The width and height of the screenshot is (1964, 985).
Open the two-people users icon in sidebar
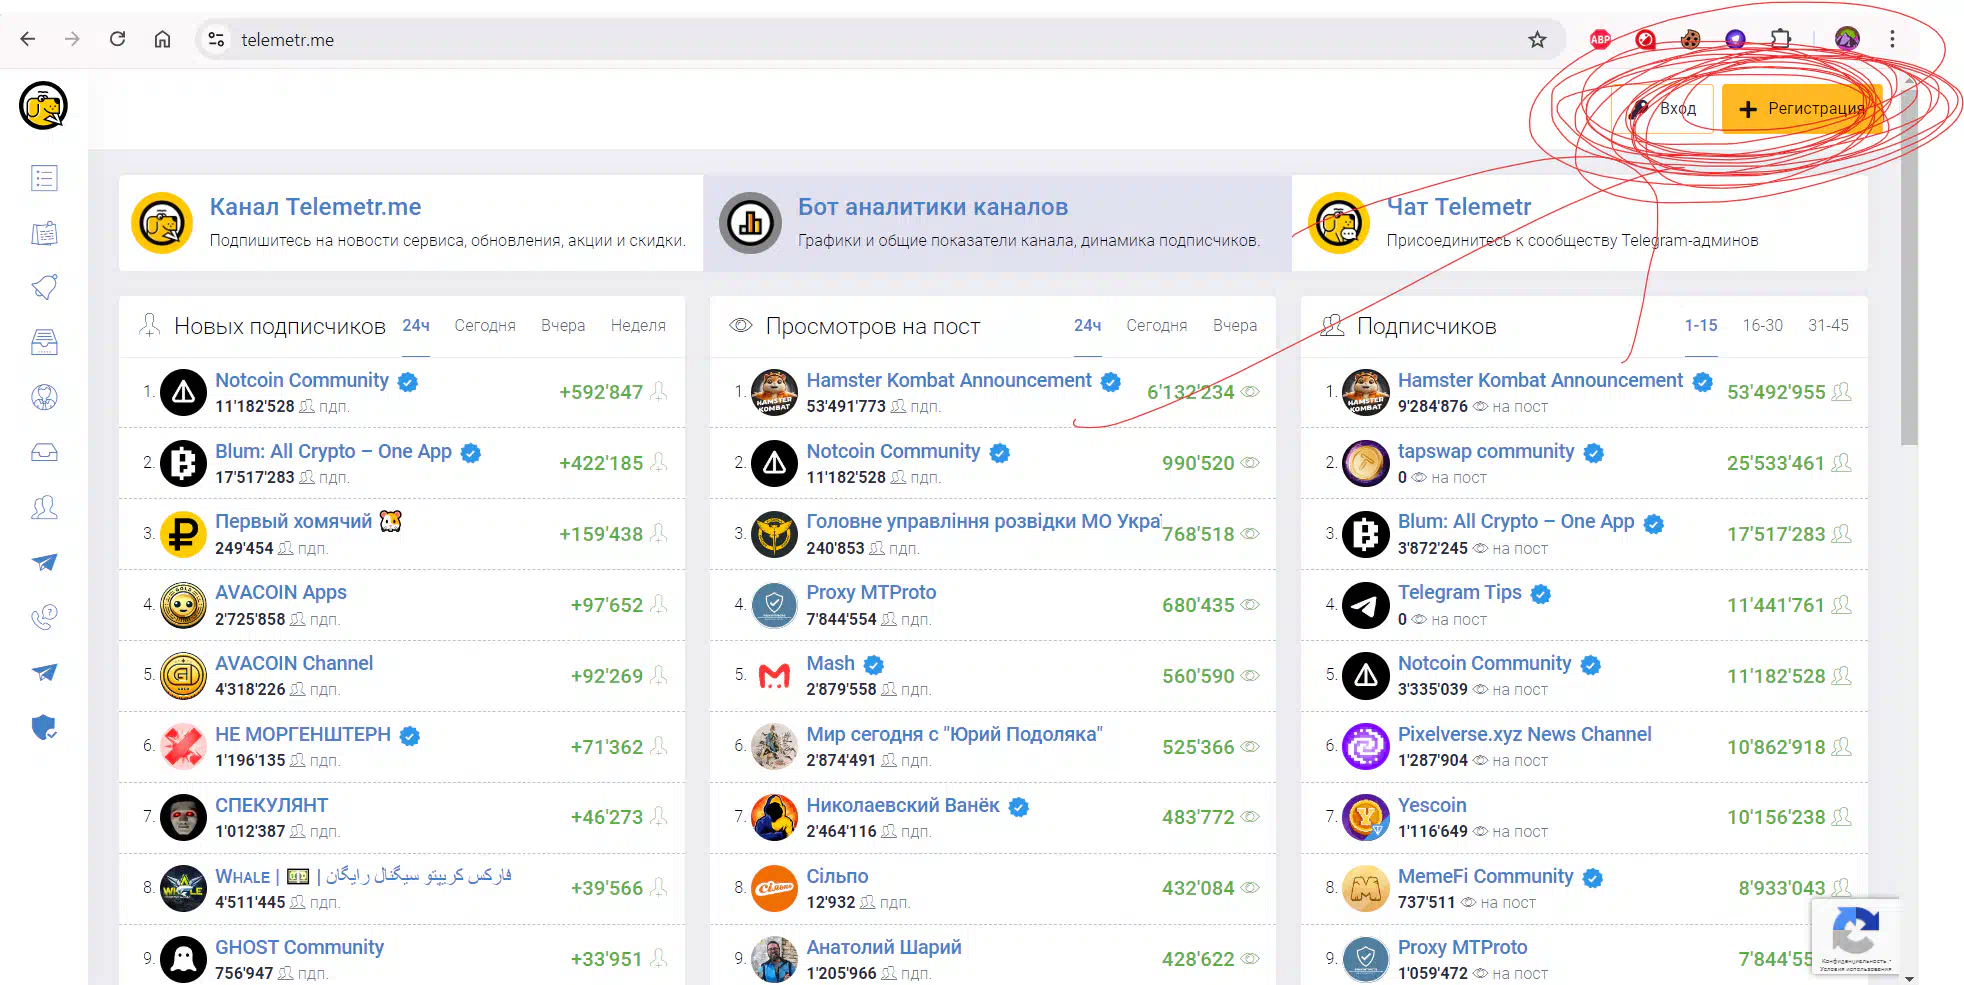click(x=44, y=507)
